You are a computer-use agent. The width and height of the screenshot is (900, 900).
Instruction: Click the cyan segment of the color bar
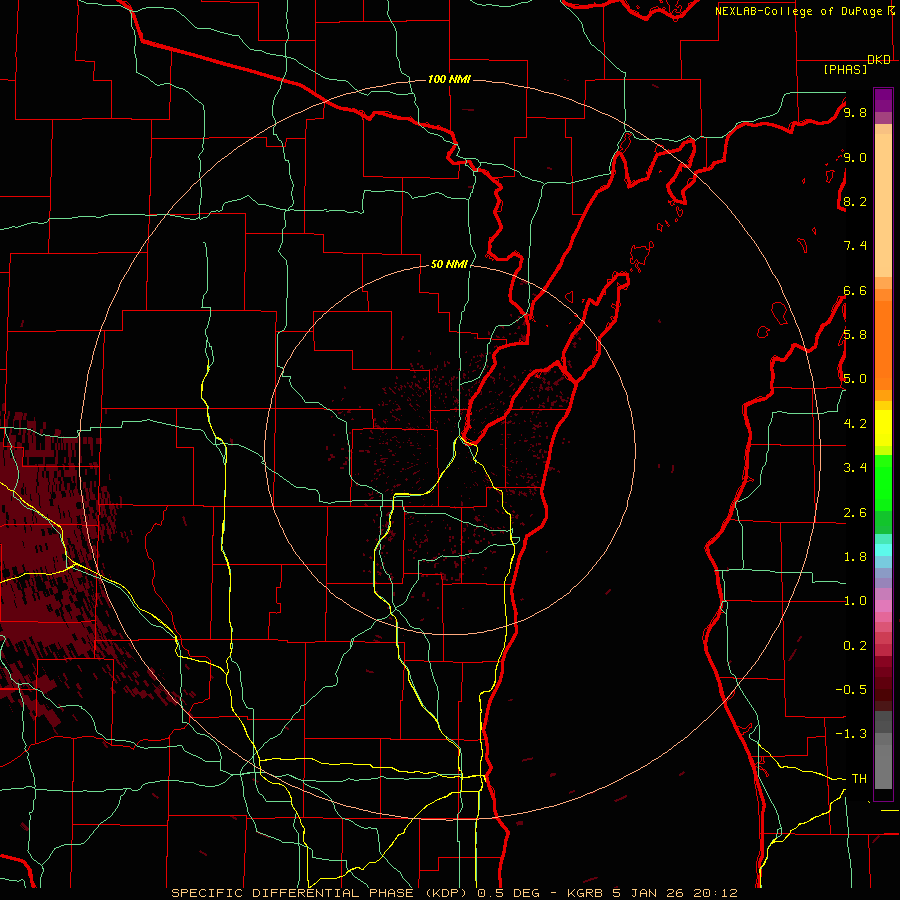pyautogui.click(x=883, y=549)
